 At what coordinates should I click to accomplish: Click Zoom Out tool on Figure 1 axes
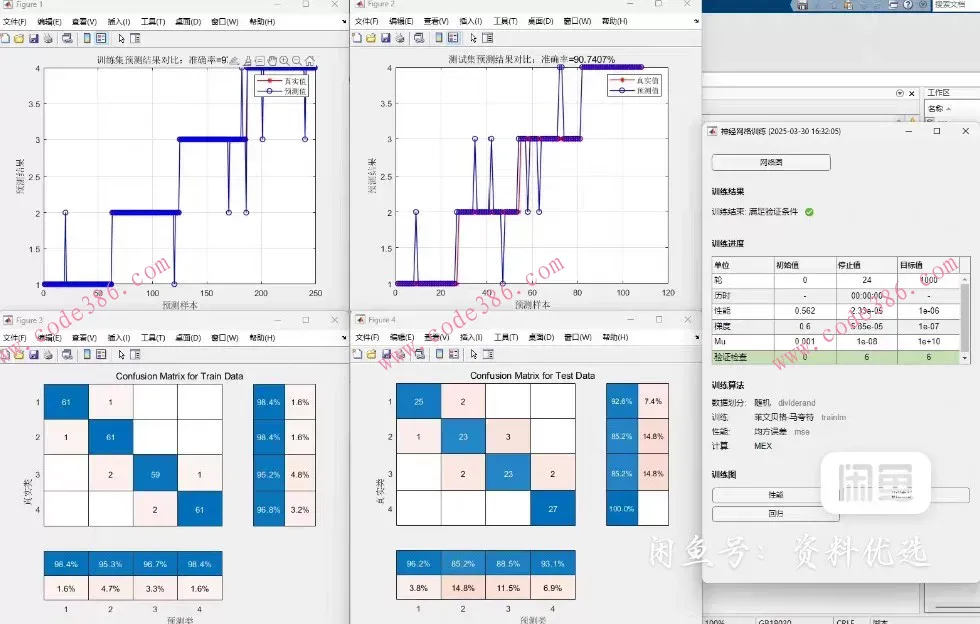point(297,61)
